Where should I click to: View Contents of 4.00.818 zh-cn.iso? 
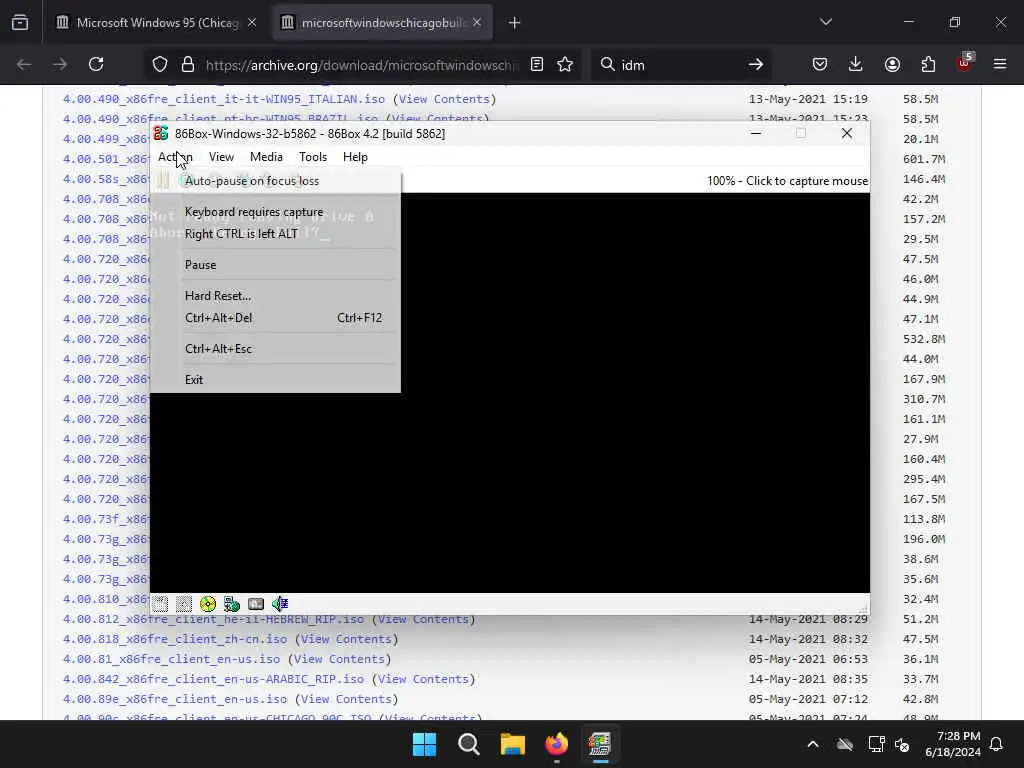[x=346, y=639]
